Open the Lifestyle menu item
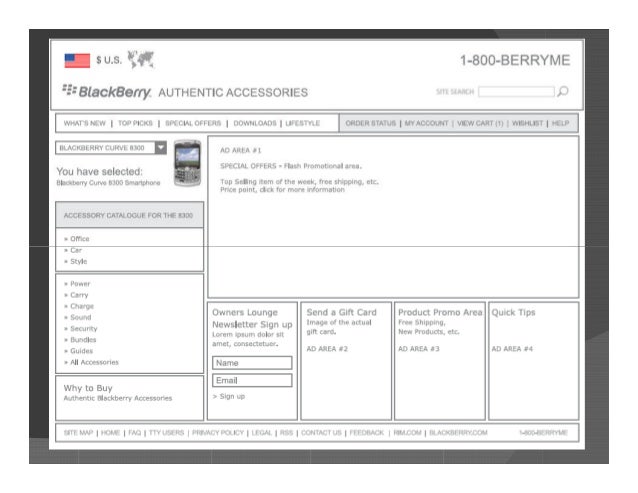This screenshot has height=493, width=638. pyautogui.click(x=303, y=123)
